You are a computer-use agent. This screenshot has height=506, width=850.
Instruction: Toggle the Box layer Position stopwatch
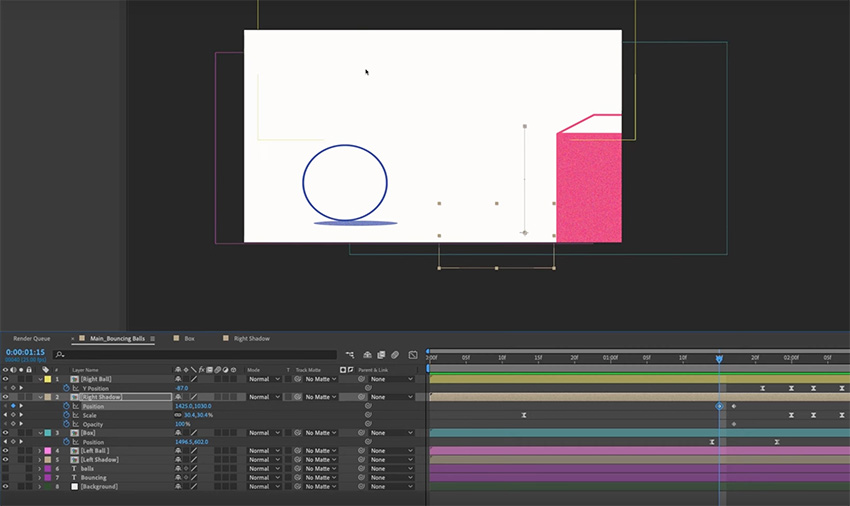pyautogui.click(x=67, y=442)
